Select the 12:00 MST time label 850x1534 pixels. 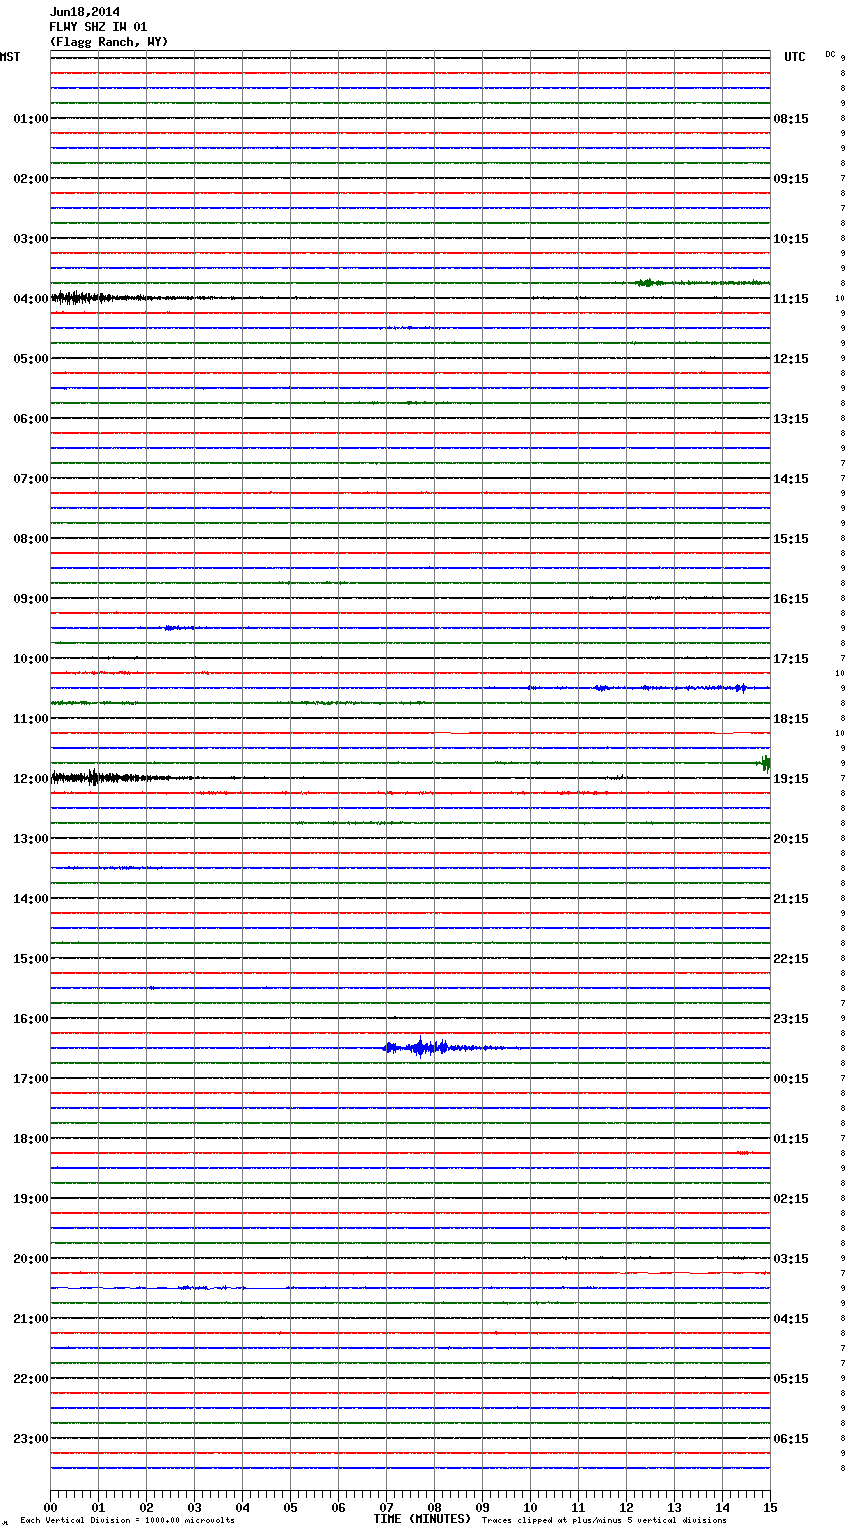pyautogui.click(x=31, y=779)
